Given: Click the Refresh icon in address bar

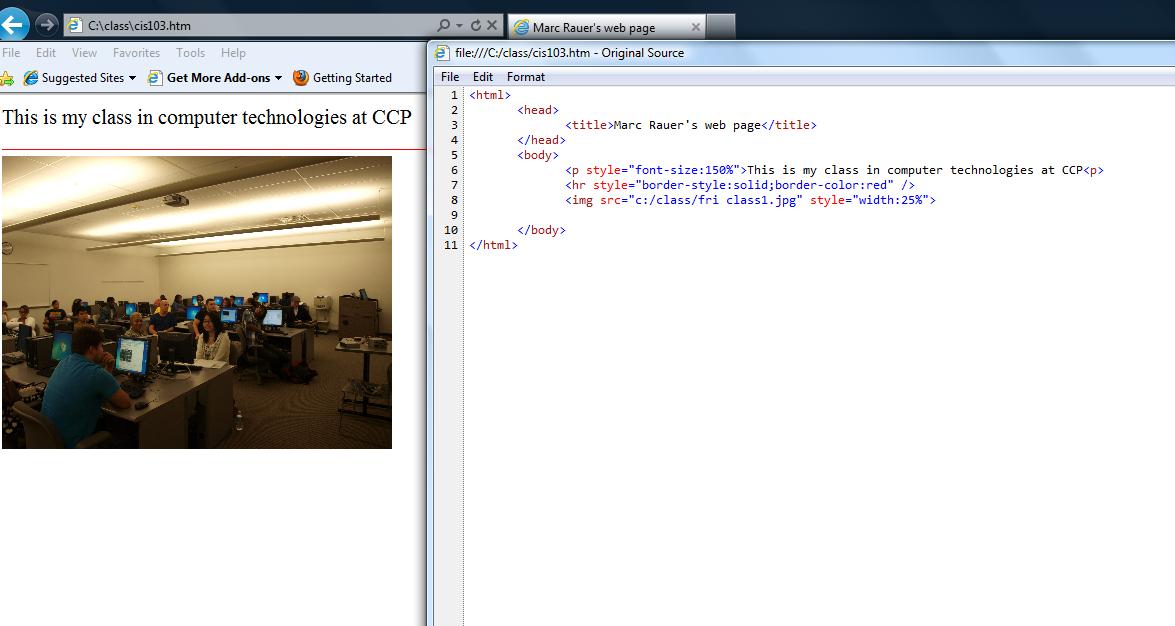Looking at the screenshot, I should pos(476,25).
